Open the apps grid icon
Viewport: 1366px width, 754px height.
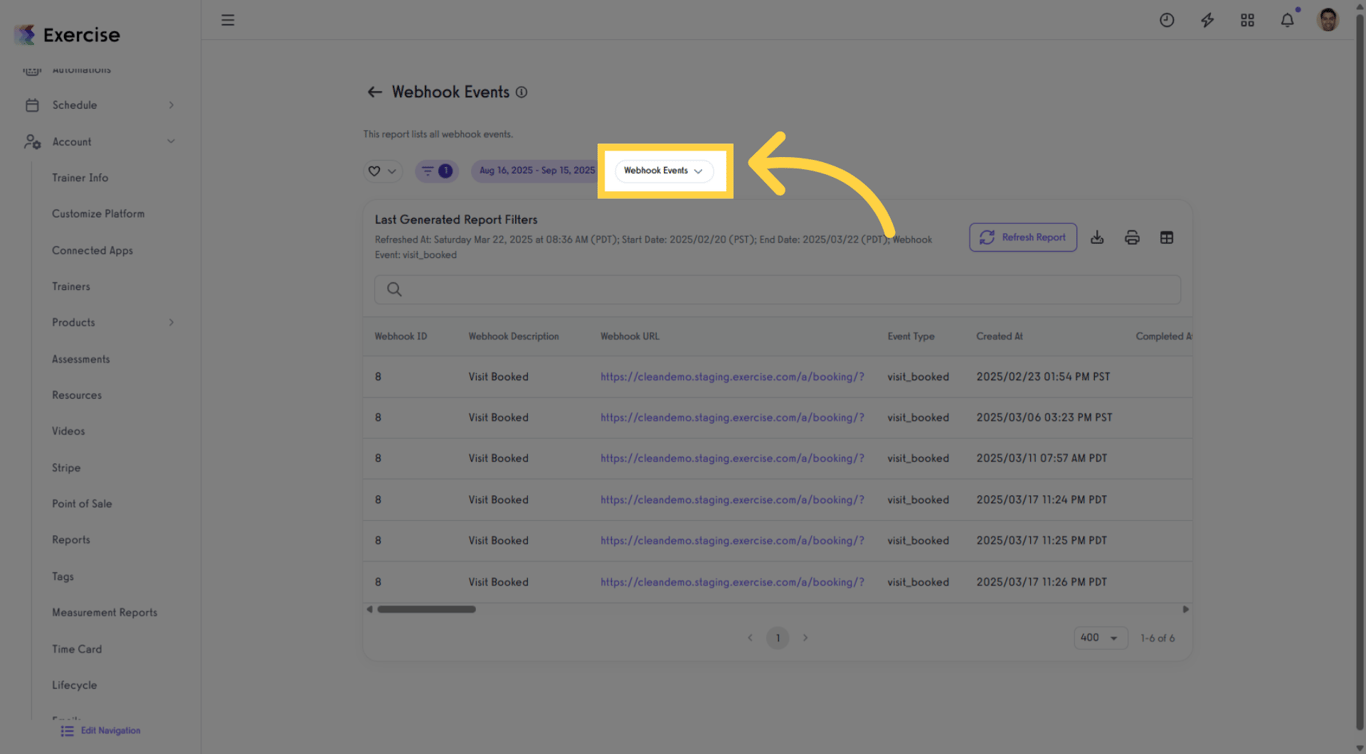click(1247, 20)
